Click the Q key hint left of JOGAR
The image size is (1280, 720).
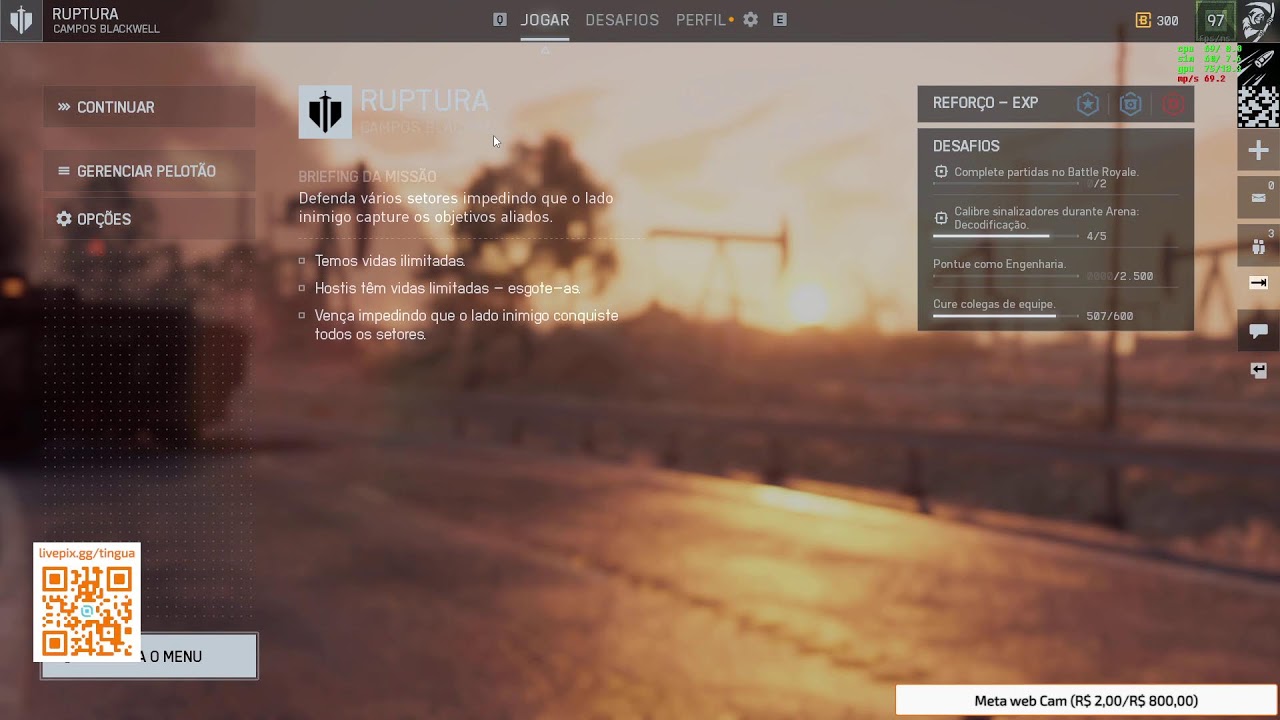(500, 20)
